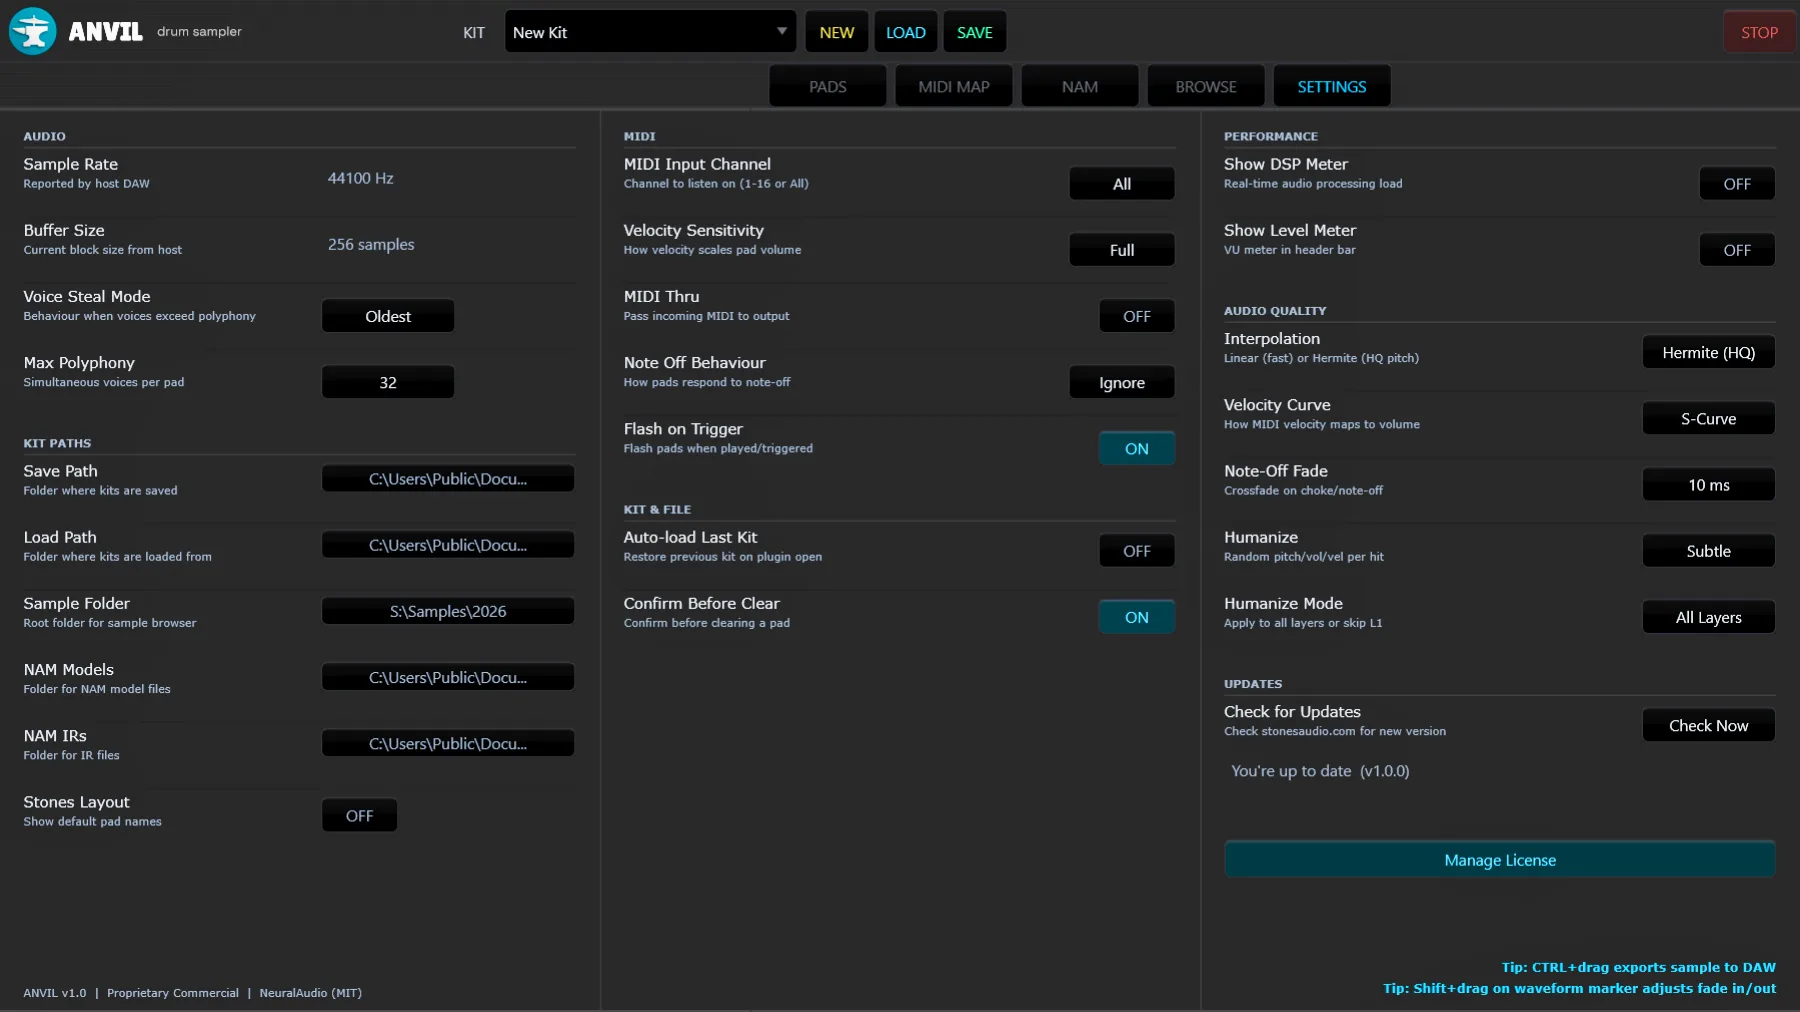The width and height of the screenshot is (1800, 1012).
Task: Enable Auto-load Last Kit
Action: coord(1137,551)
